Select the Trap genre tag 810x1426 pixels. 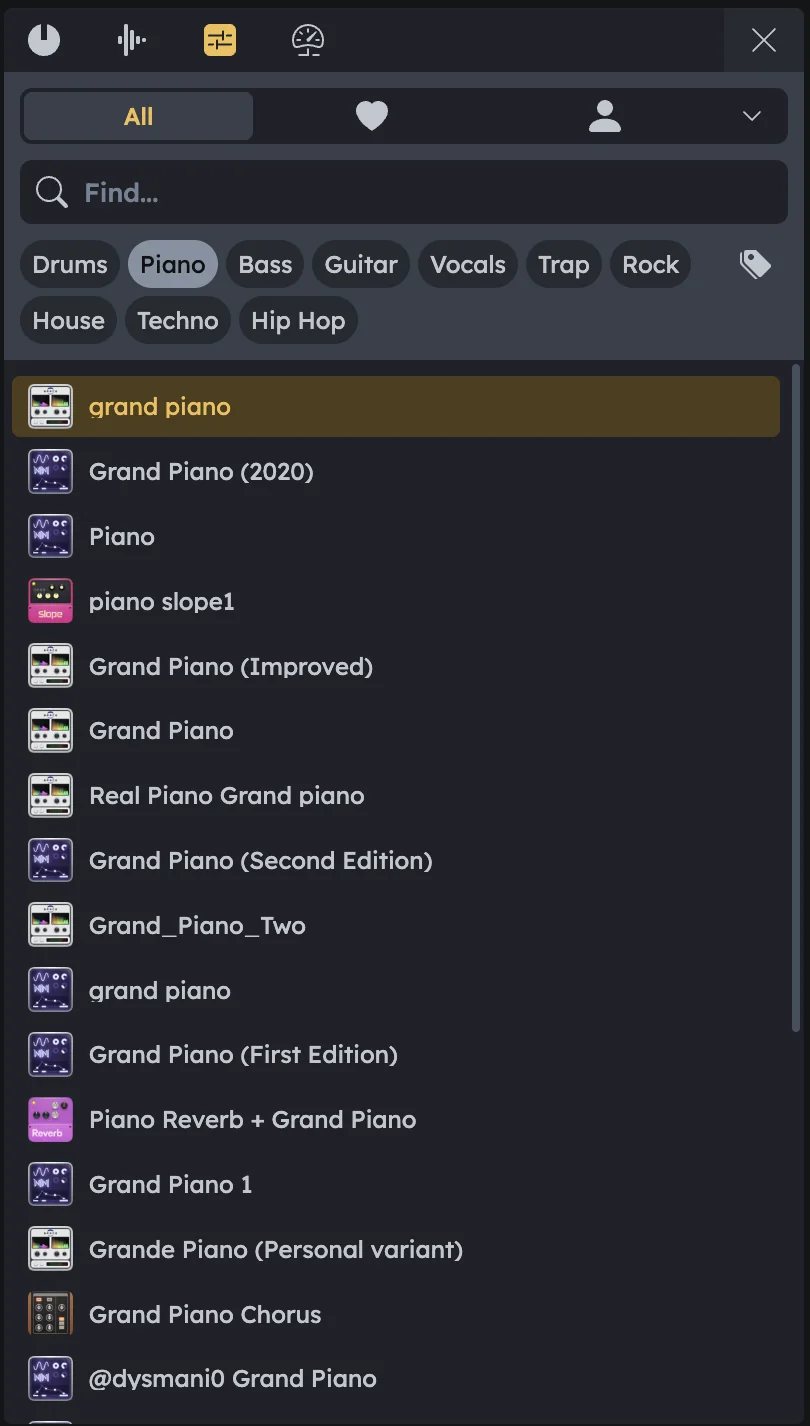click(x=563, y=264)
